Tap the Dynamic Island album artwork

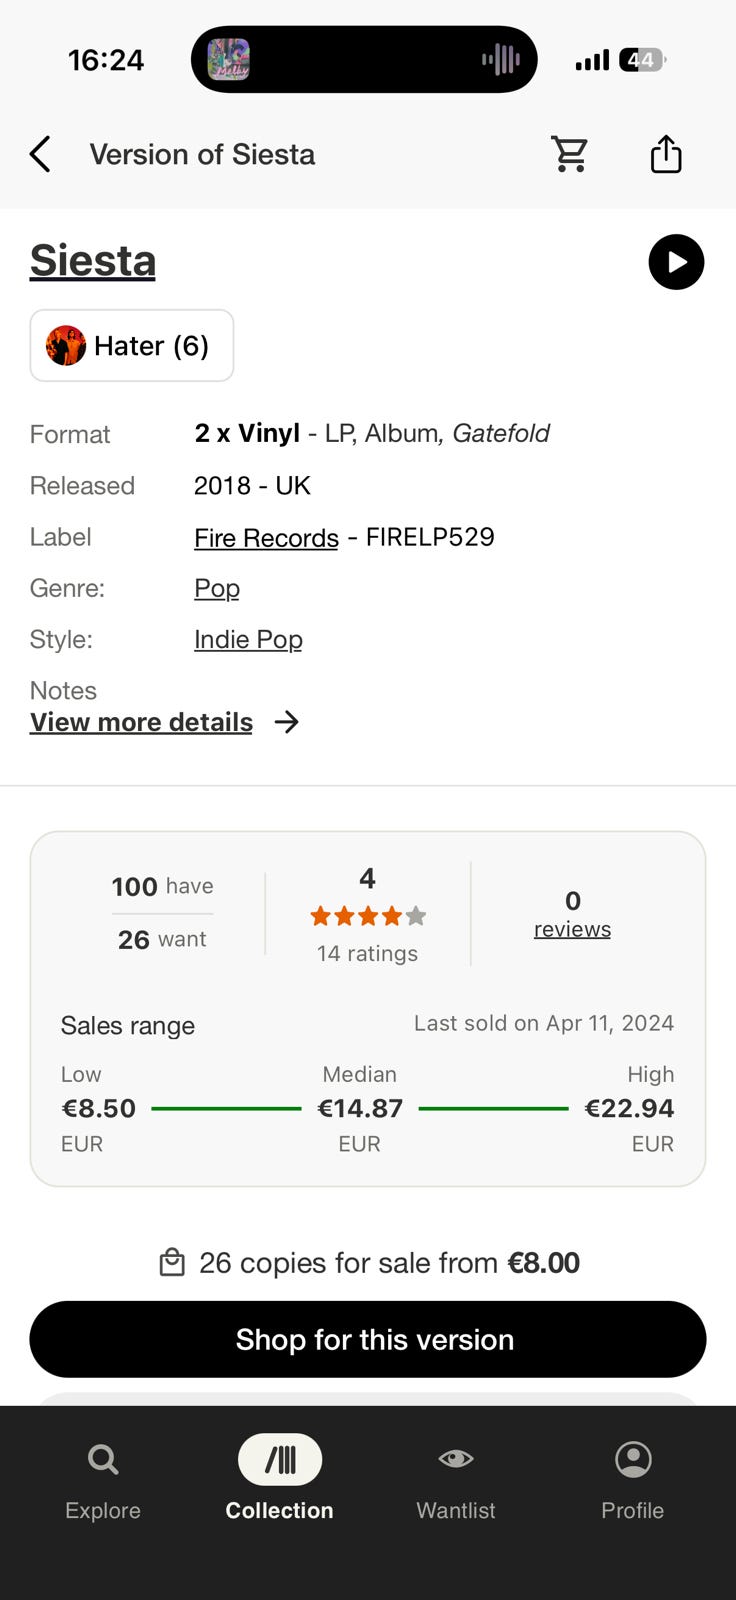(228, 60)
